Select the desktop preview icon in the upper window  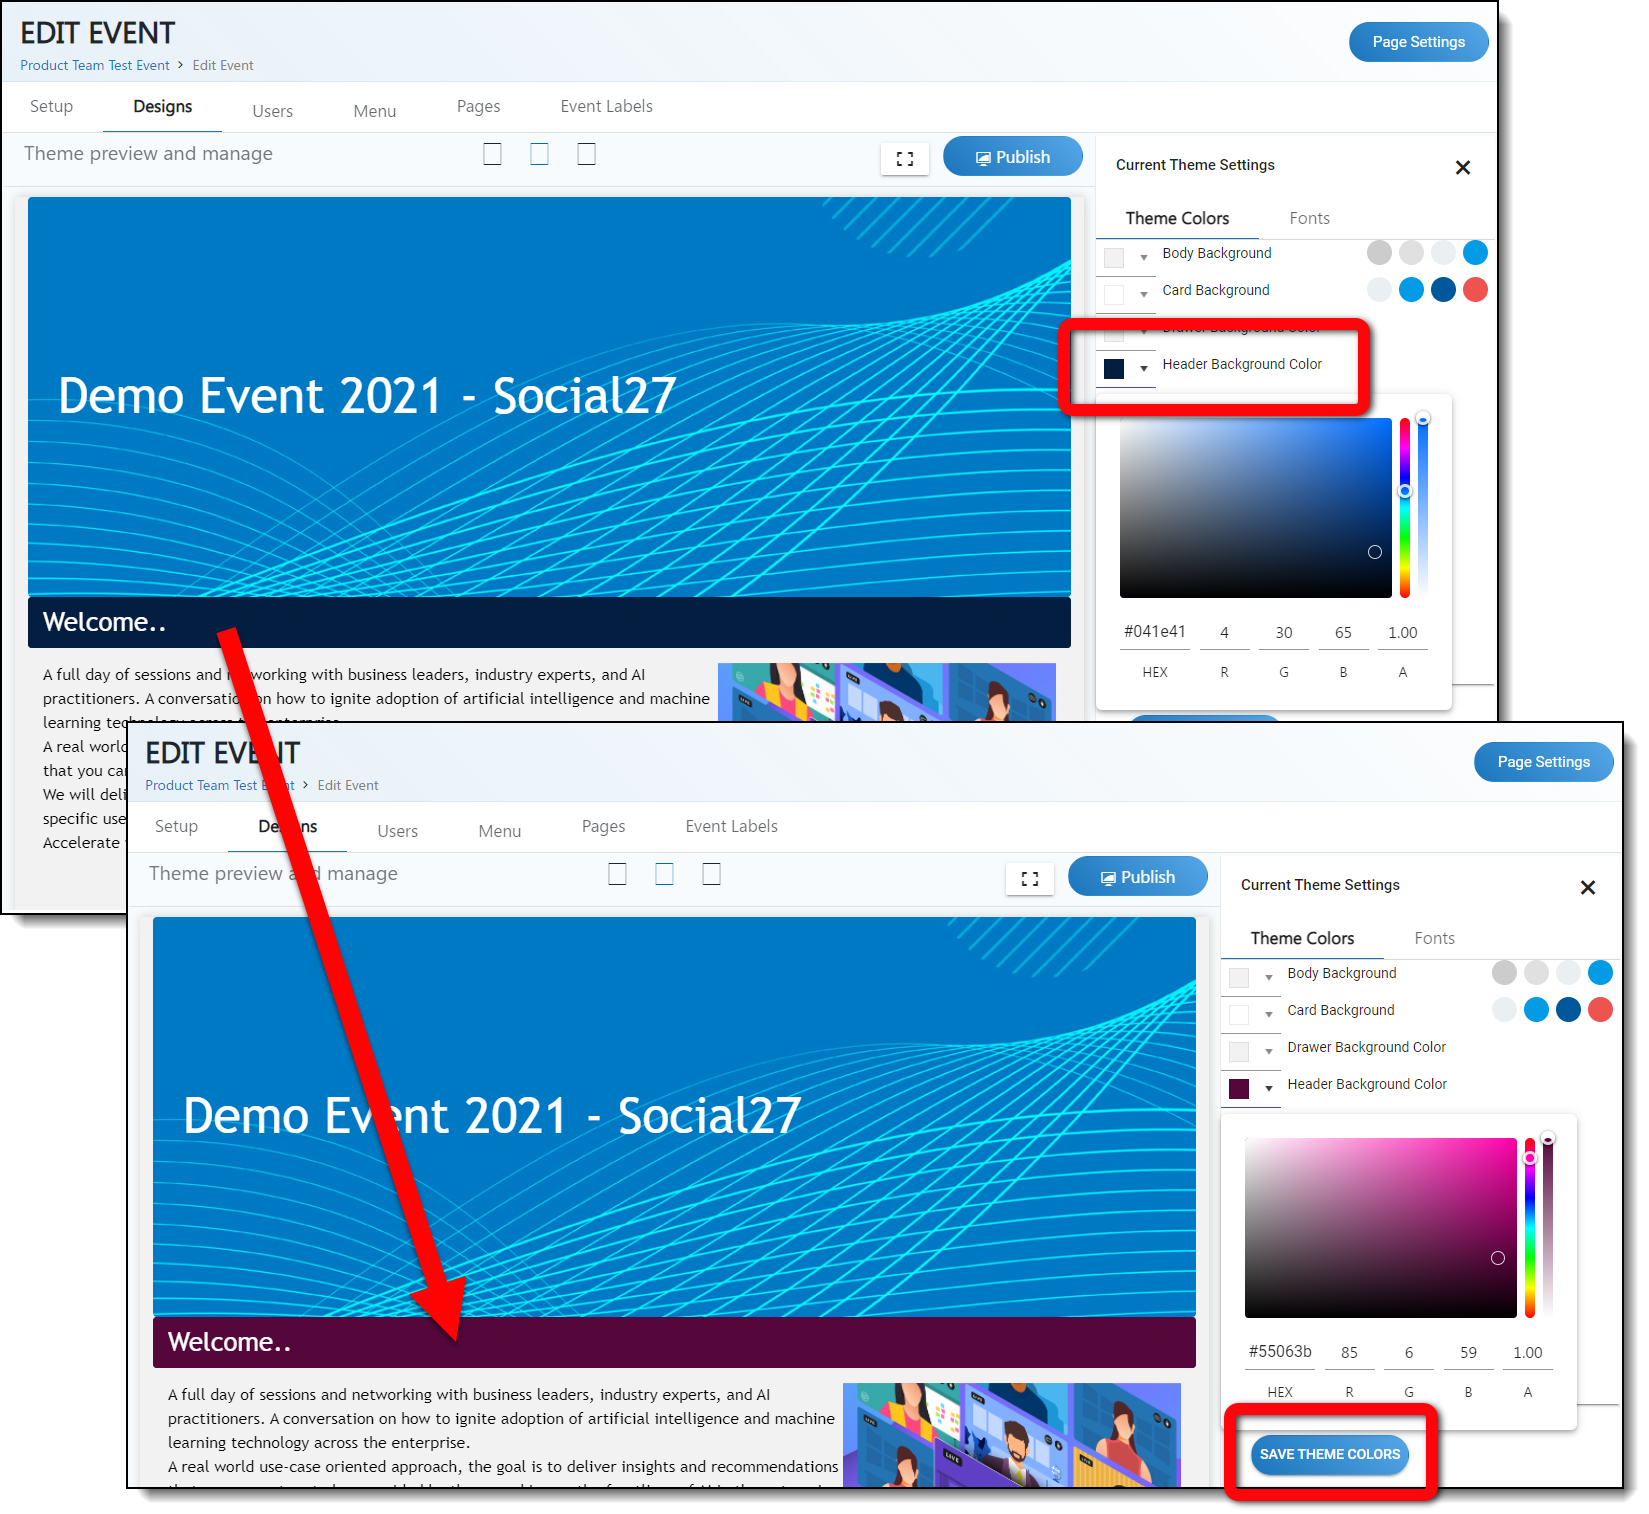pos(492,154)
